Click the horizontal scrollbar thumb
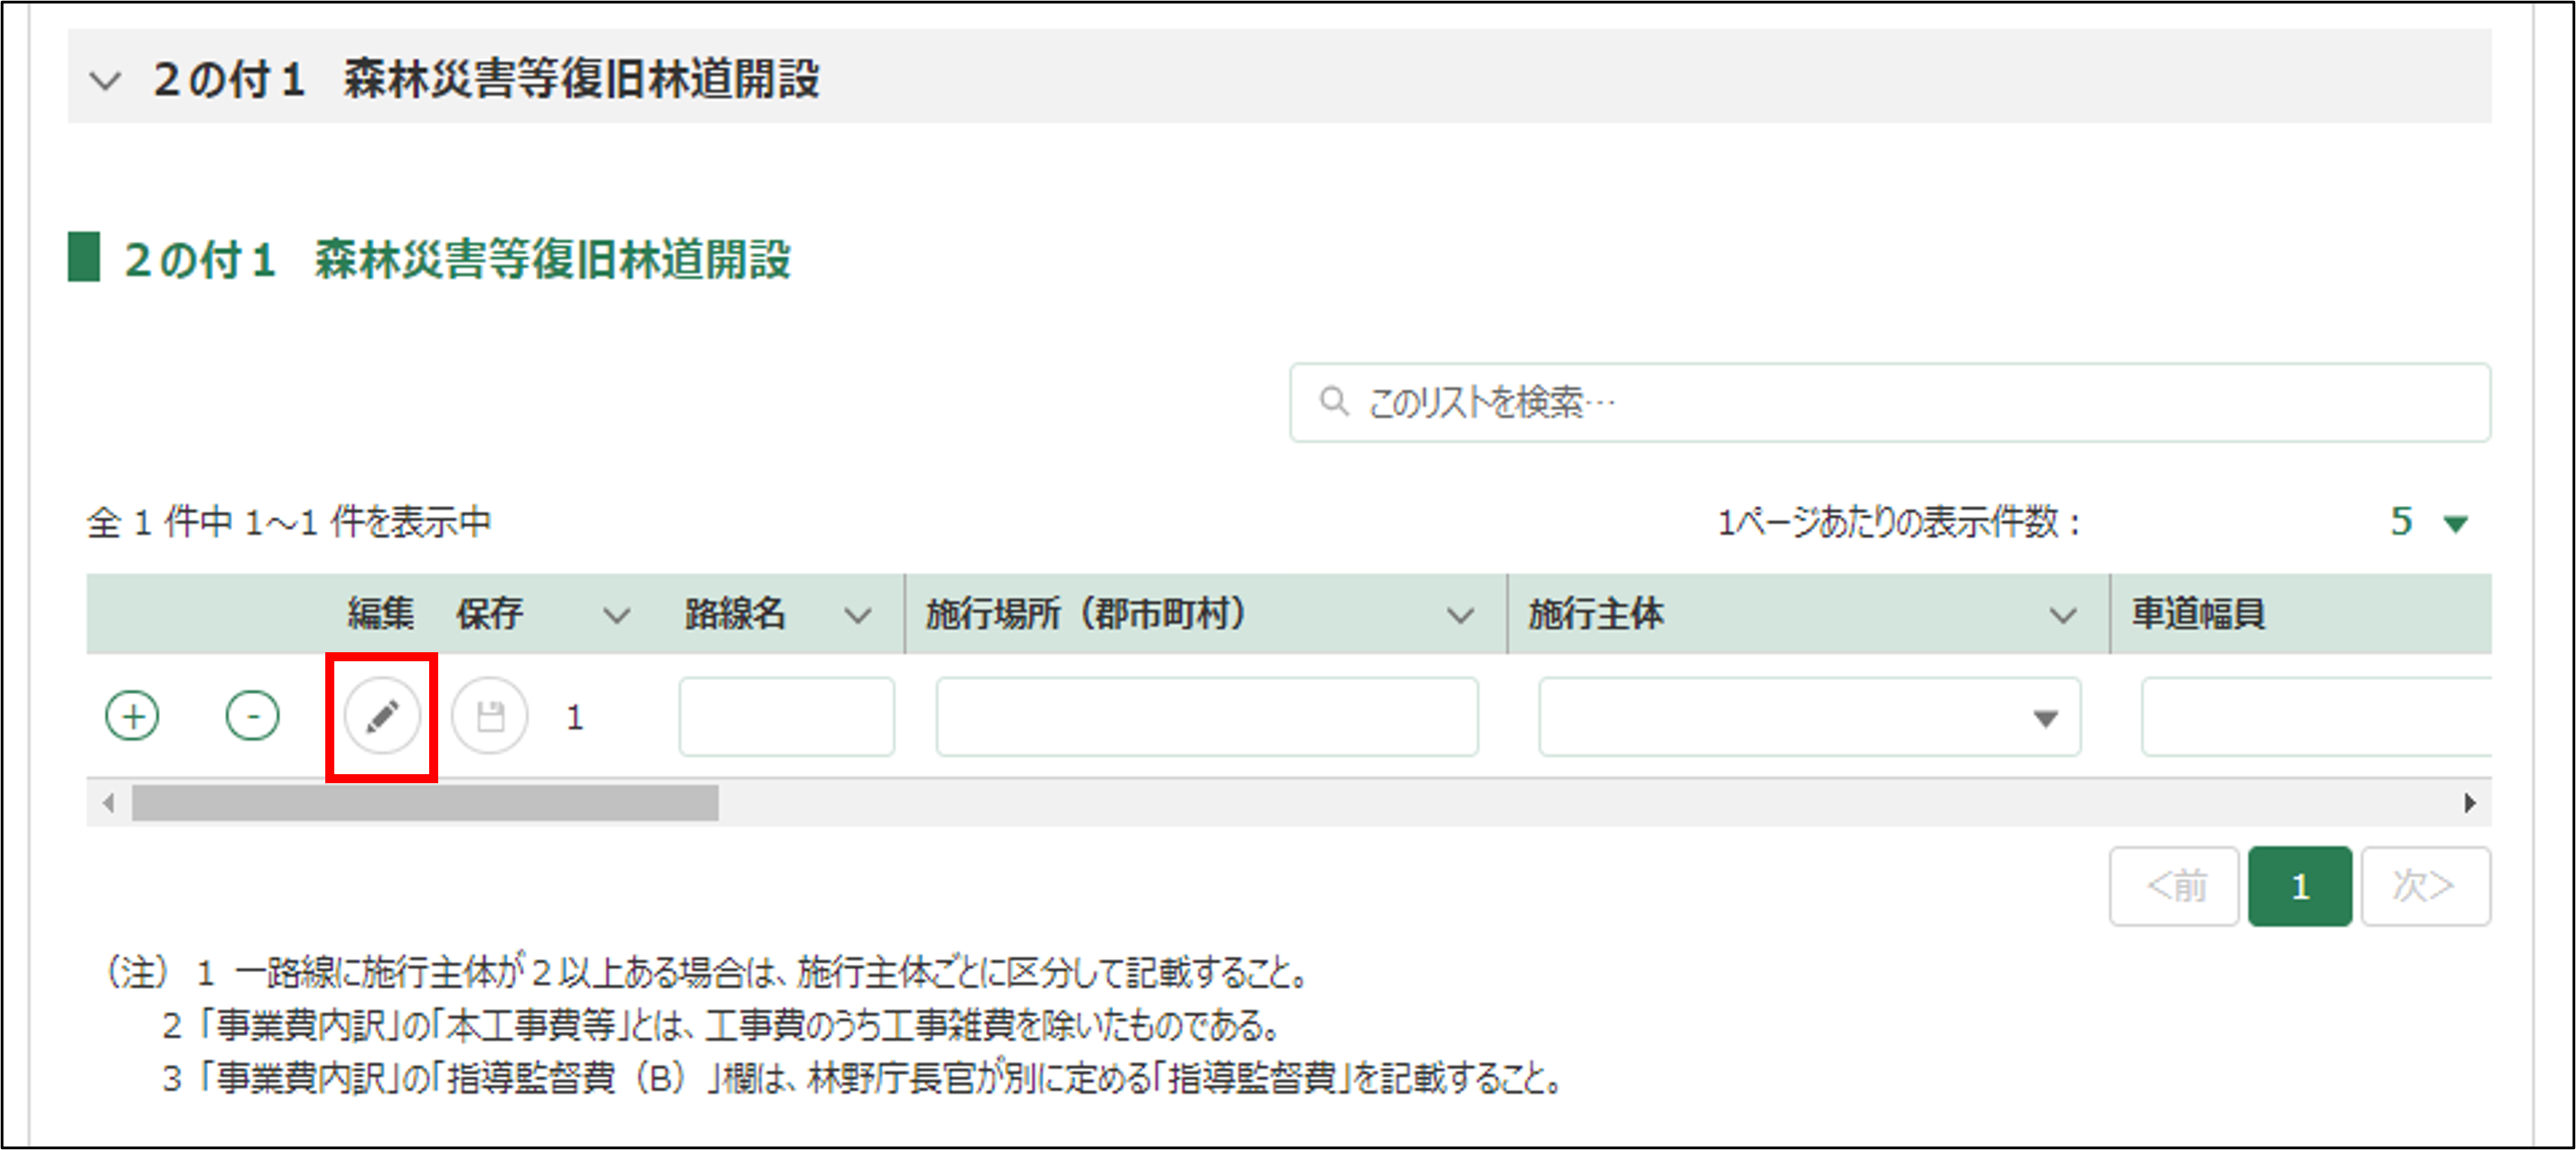This screenshot has height=1150, width=2576. (425, 802)
